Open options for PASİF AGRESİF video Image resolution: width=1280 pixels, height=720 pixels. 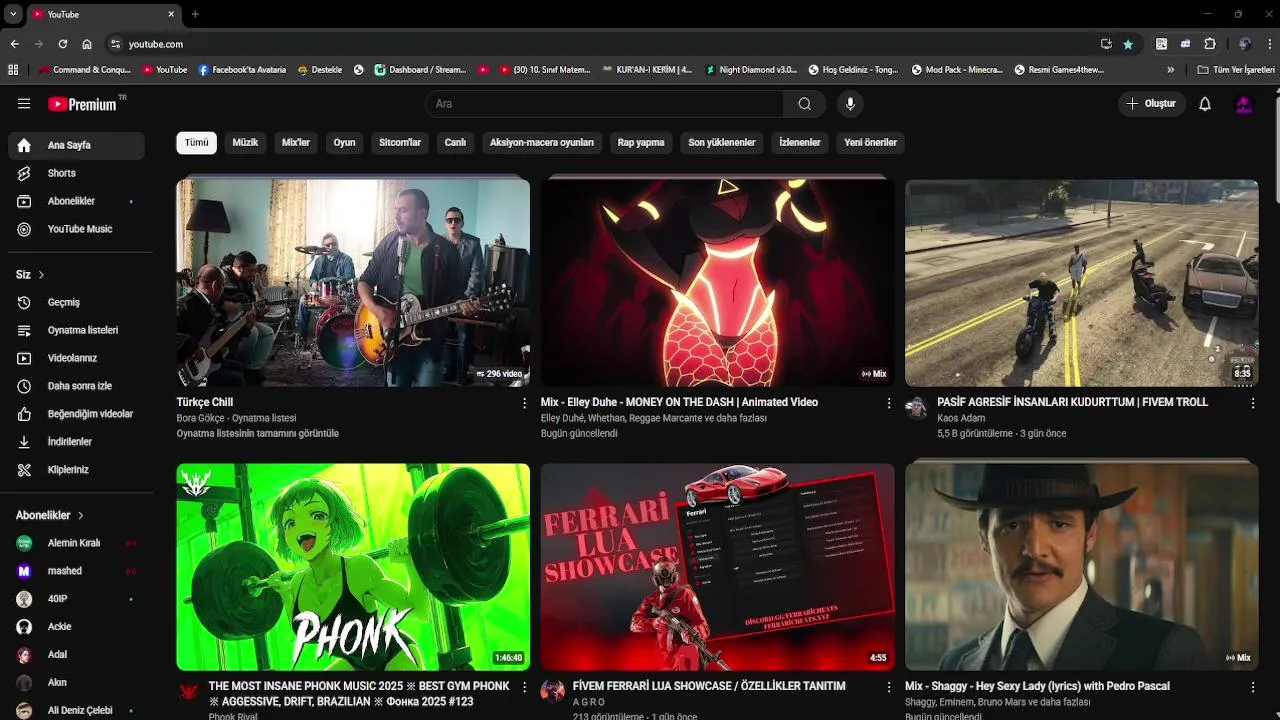(1252, 403)
